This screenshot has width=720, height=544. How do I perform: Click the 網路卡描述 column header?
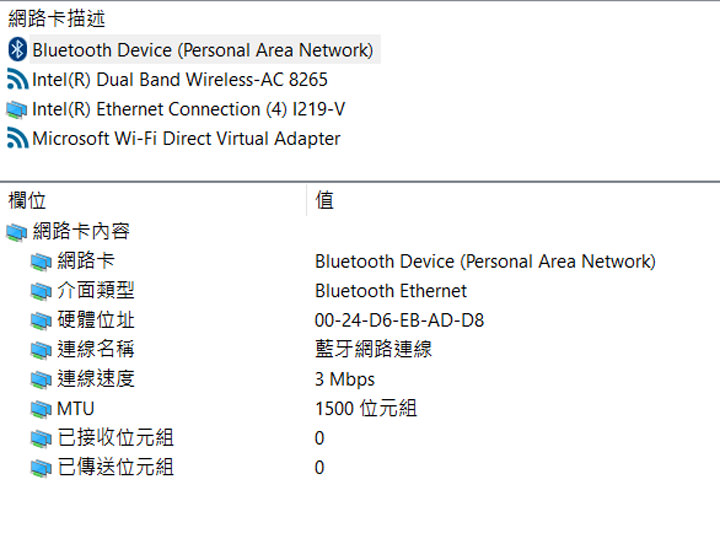[x=57, y=19]
